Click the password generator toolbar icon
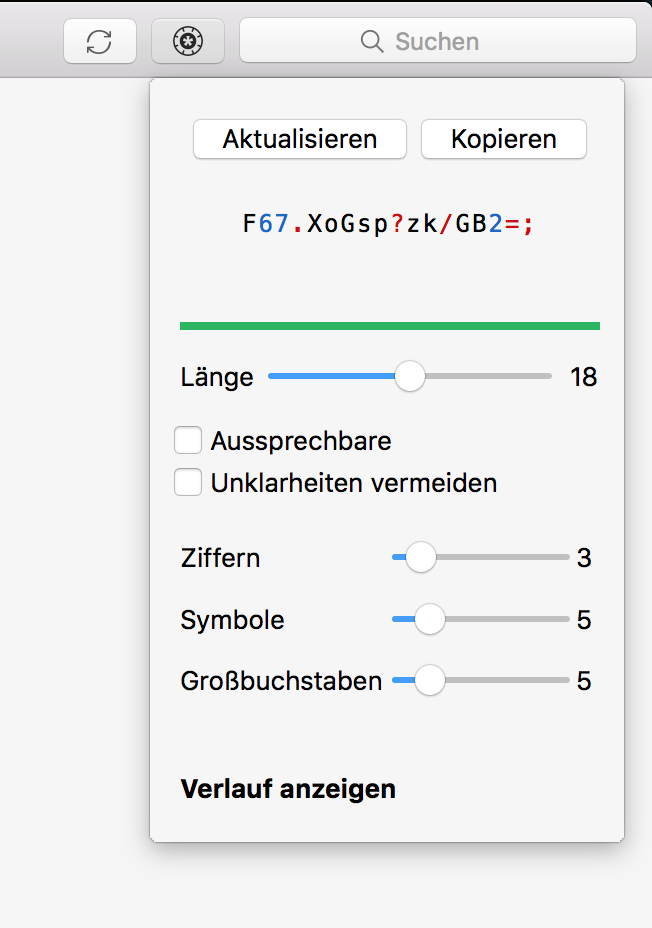Image resolution: width=652 pixels, height=928 pixels. [x=188, y=42]
